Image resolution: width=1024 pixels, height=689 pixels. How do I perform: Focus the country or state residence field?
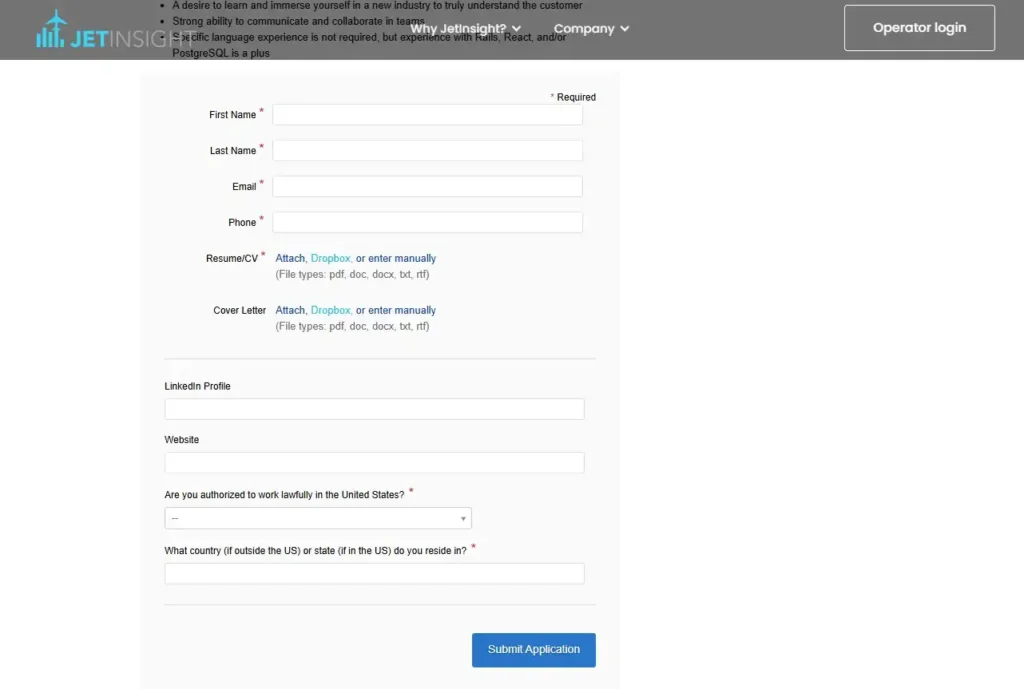tap(374, 573)
